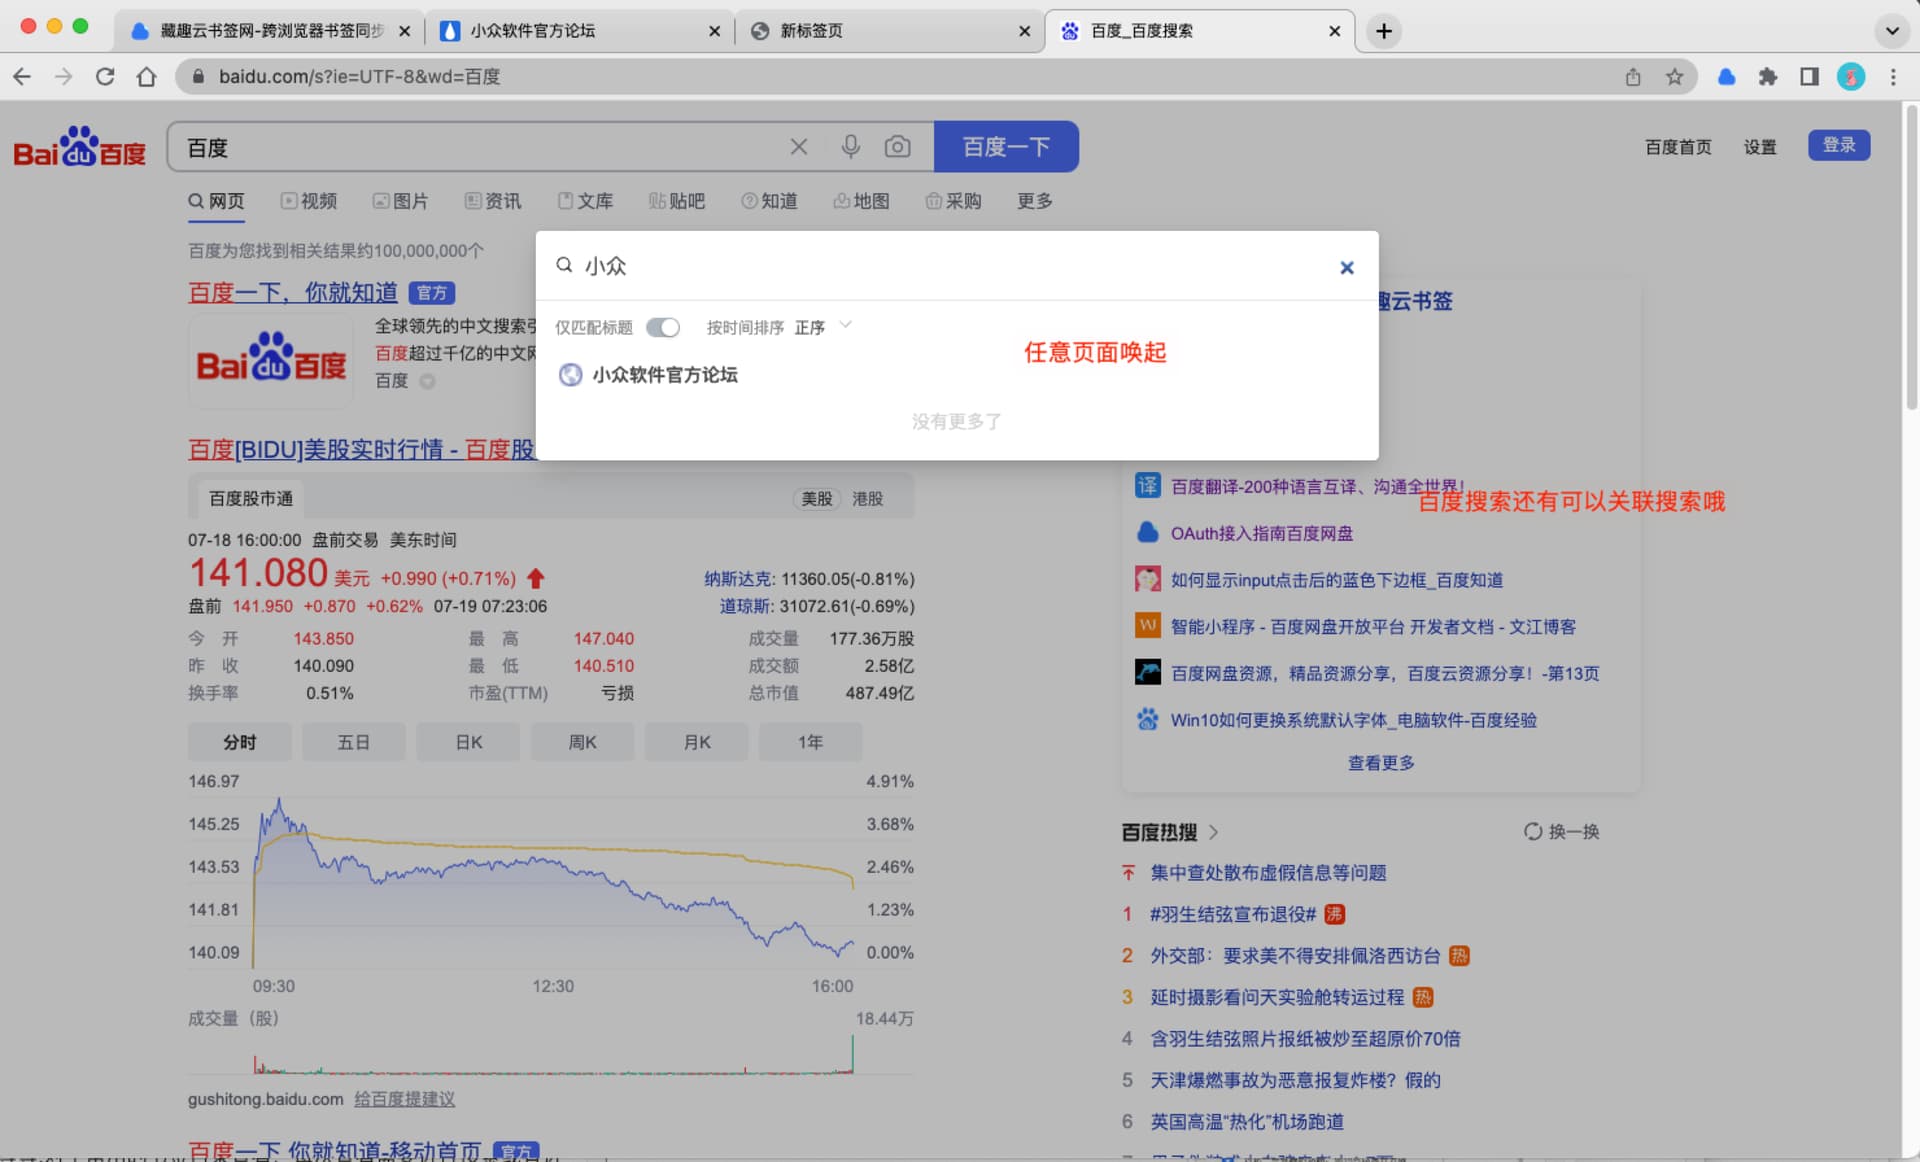Expand the 更多 search categories
1920x1162 pixels.
(x=1034, y=201)
